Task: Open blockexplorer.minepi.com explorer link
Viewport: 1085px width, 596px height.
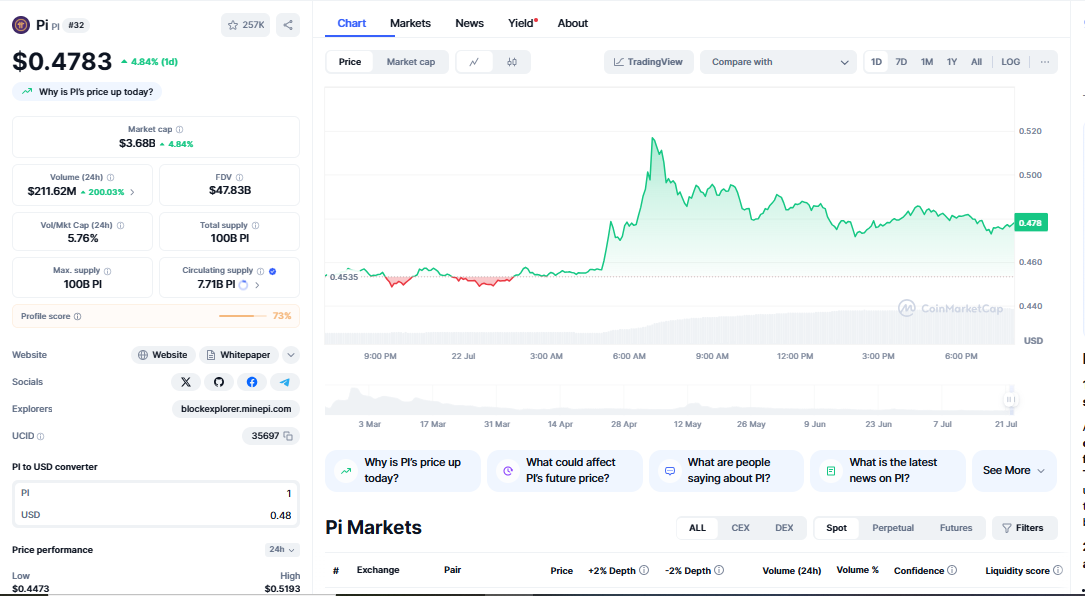Action: click(x=236, y=409)
